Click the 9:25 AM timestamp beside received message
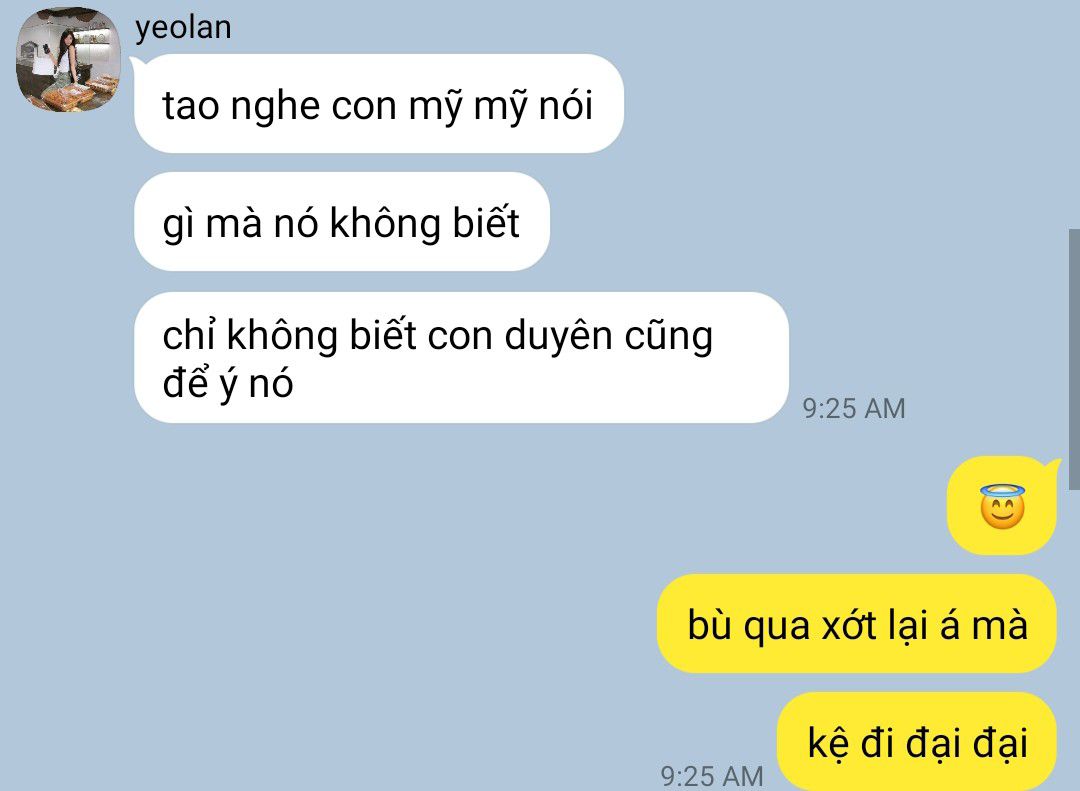The width and height of the screenshot is (1080, 791). click(x=854, y=409)
